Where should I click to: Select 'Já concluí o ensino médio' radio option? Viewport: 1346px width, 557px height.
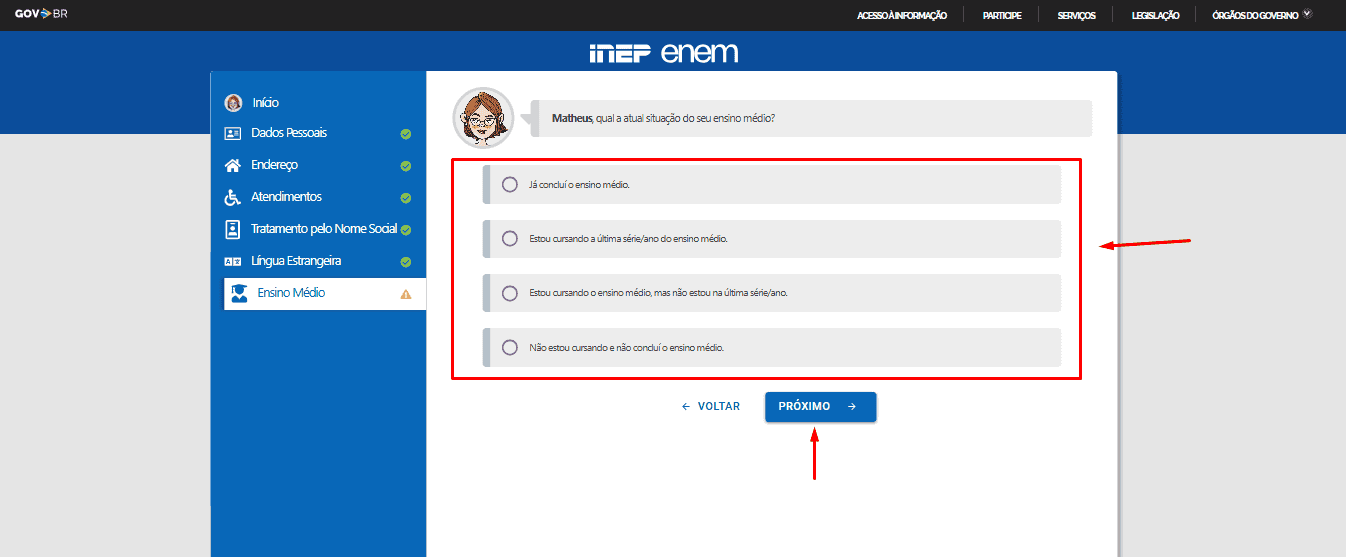510,184
